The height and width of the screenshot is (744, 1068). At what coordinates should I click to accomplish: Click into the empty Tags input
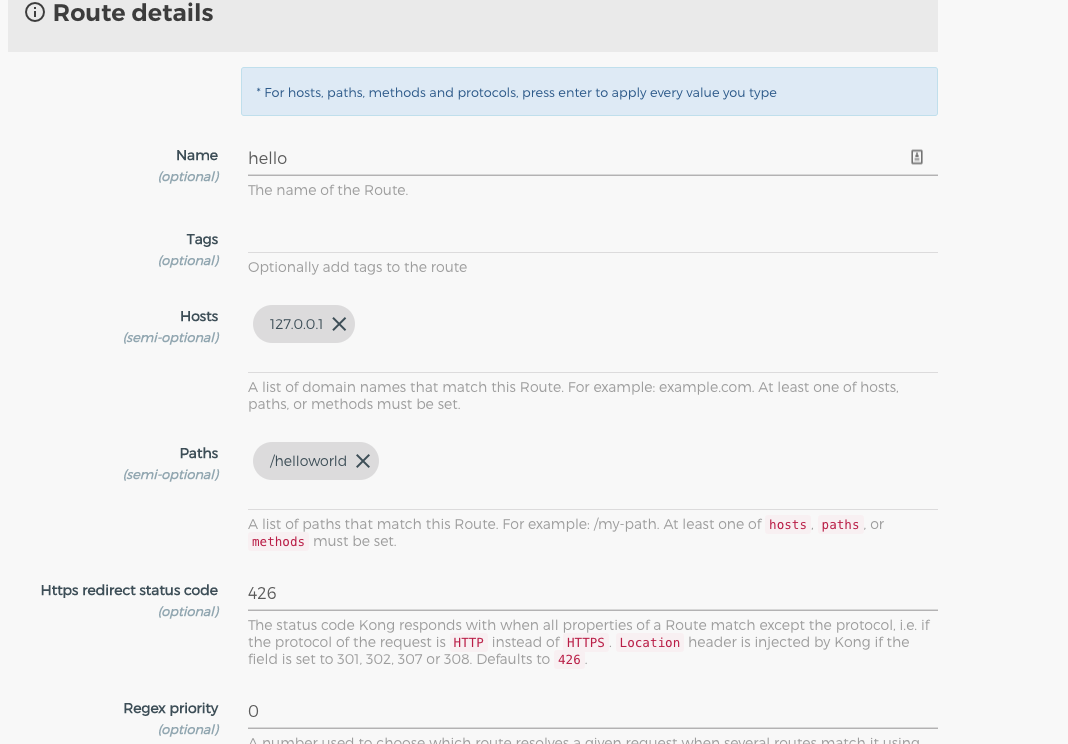pos(592,239)
